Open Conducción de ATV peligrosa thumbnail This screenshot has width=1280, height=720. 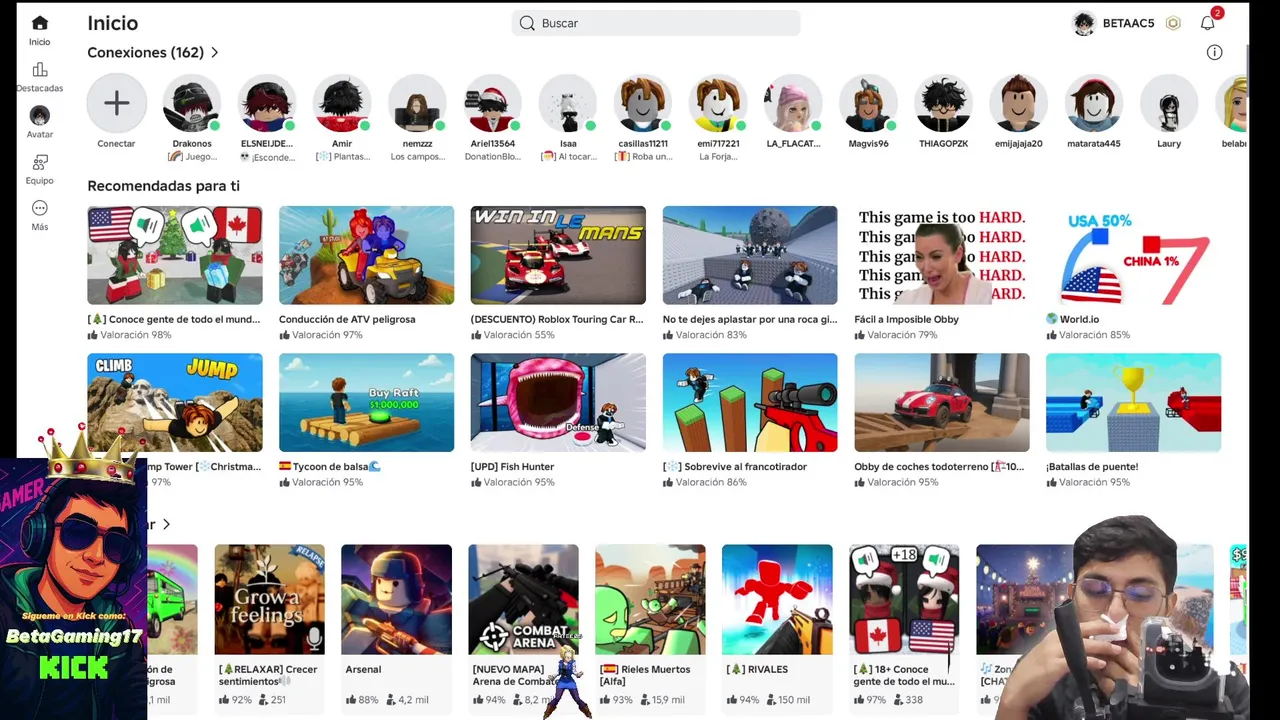[x=366, y=255]
